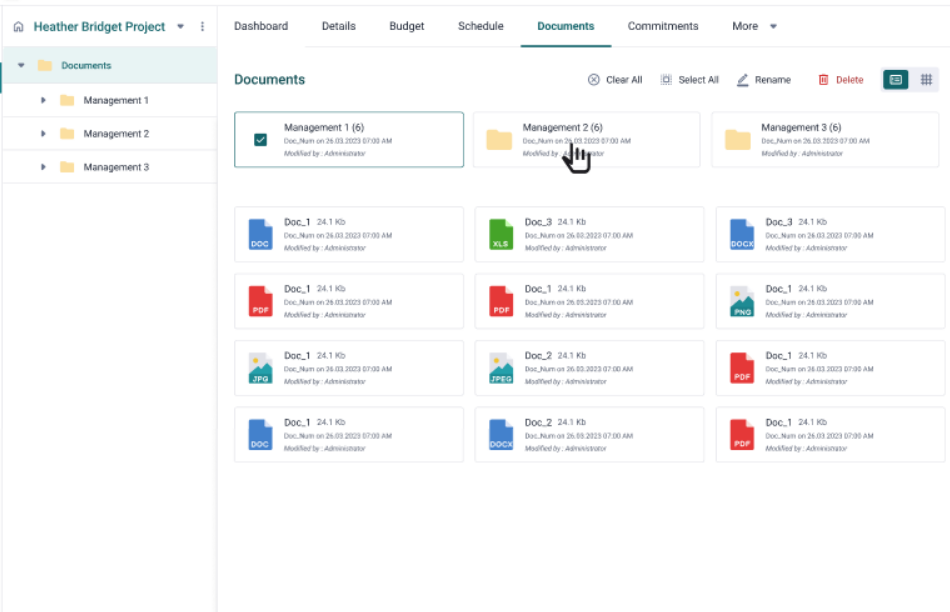
Task: Switch to grid view layout
Action: [926, 80]
